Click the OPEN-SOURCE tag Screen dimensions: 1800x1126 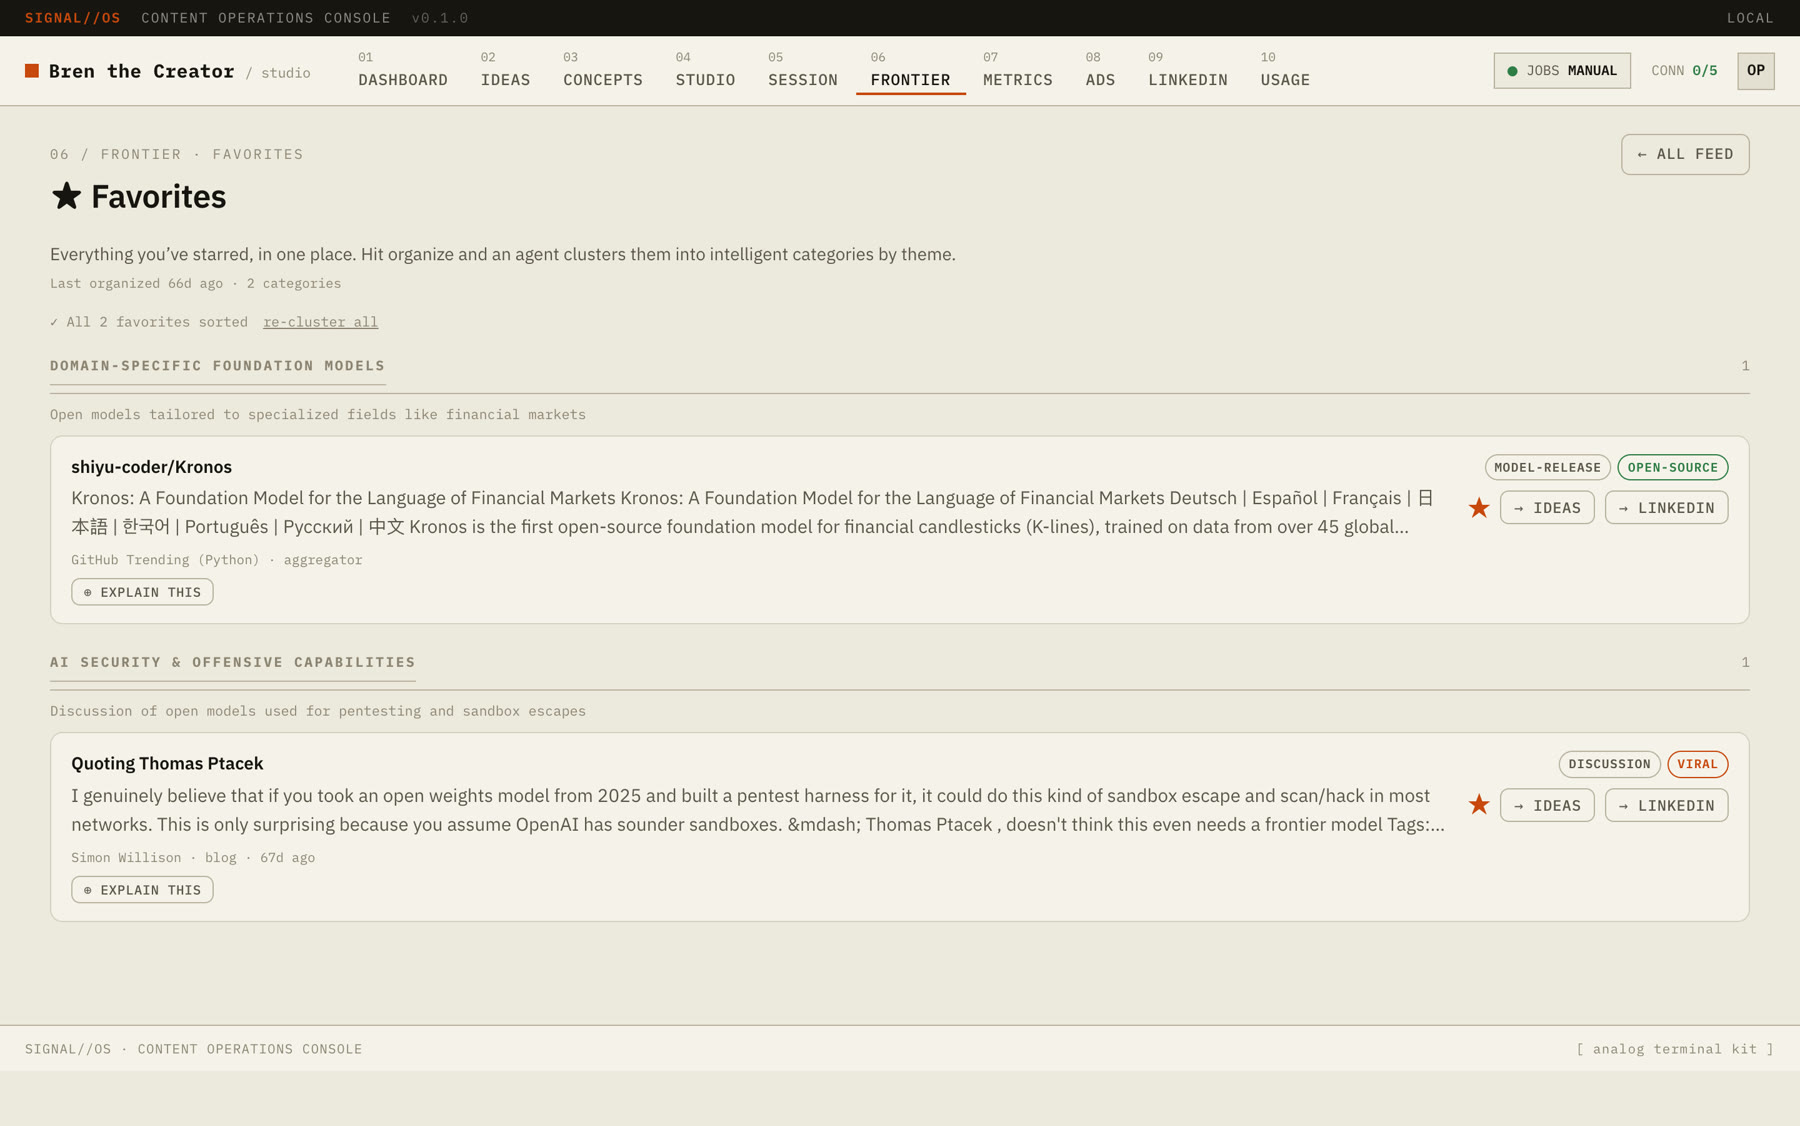pos(1672,467)
